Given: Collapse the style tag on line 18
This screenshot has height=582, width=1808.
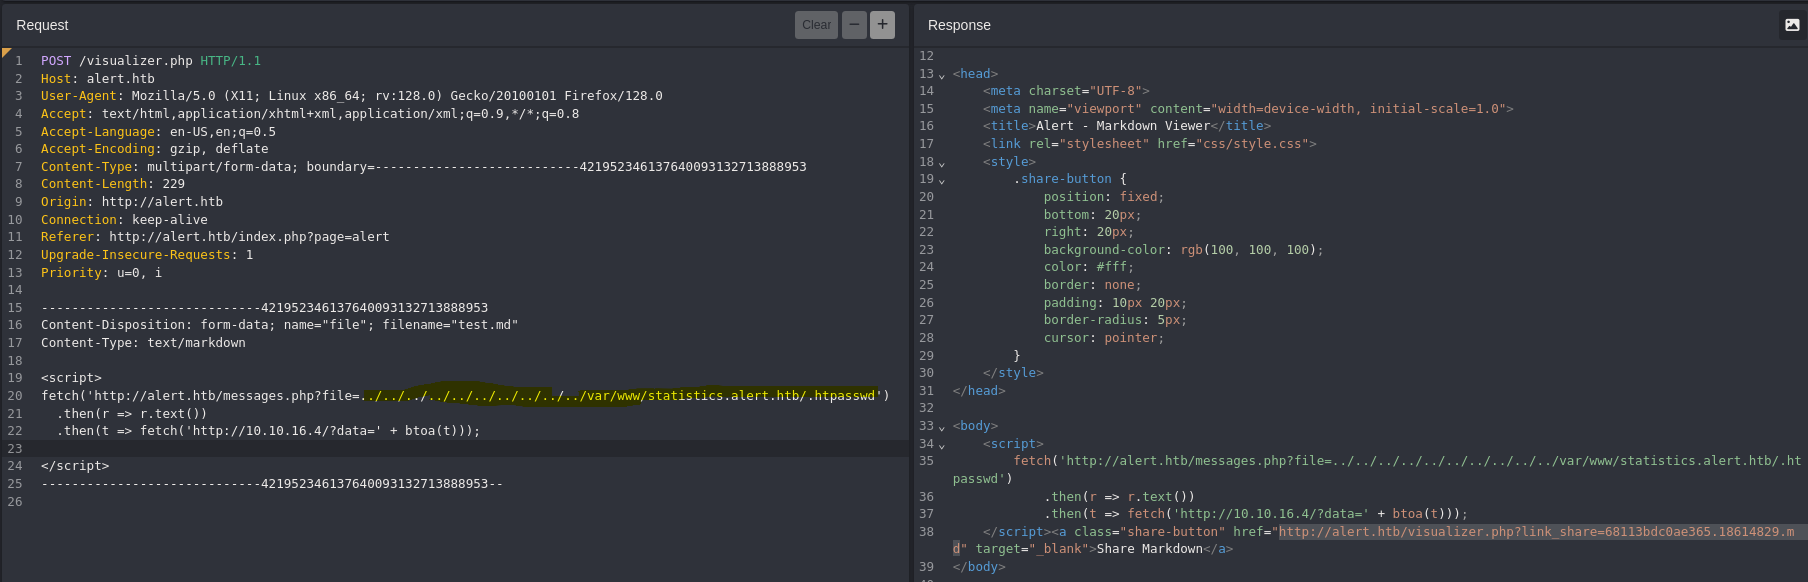Looking at the screenshot, I should 941,163.
